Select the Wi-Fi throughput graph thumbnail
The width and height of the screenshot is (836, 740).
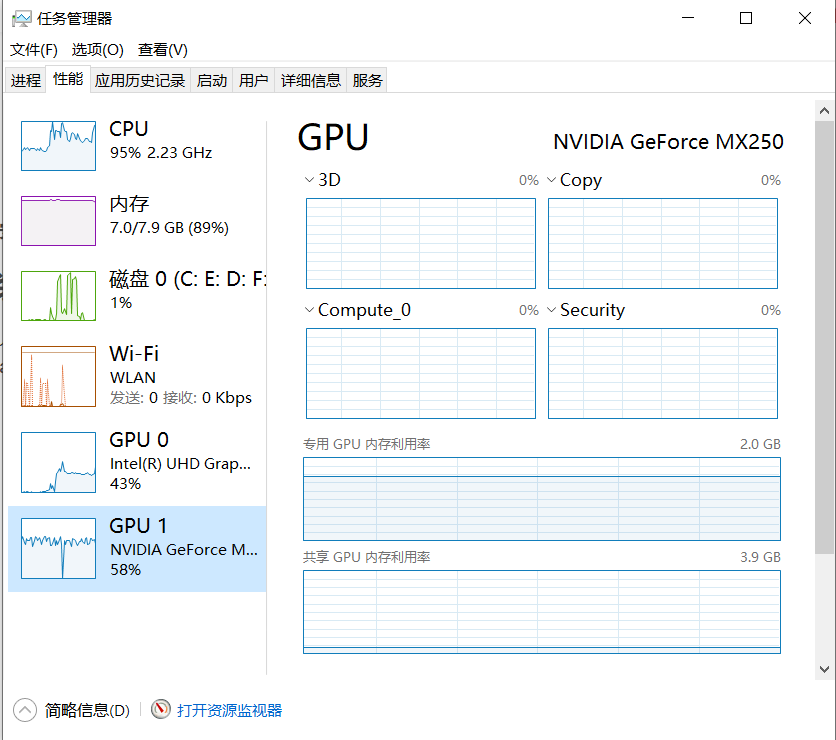click(x=59, y=376)
